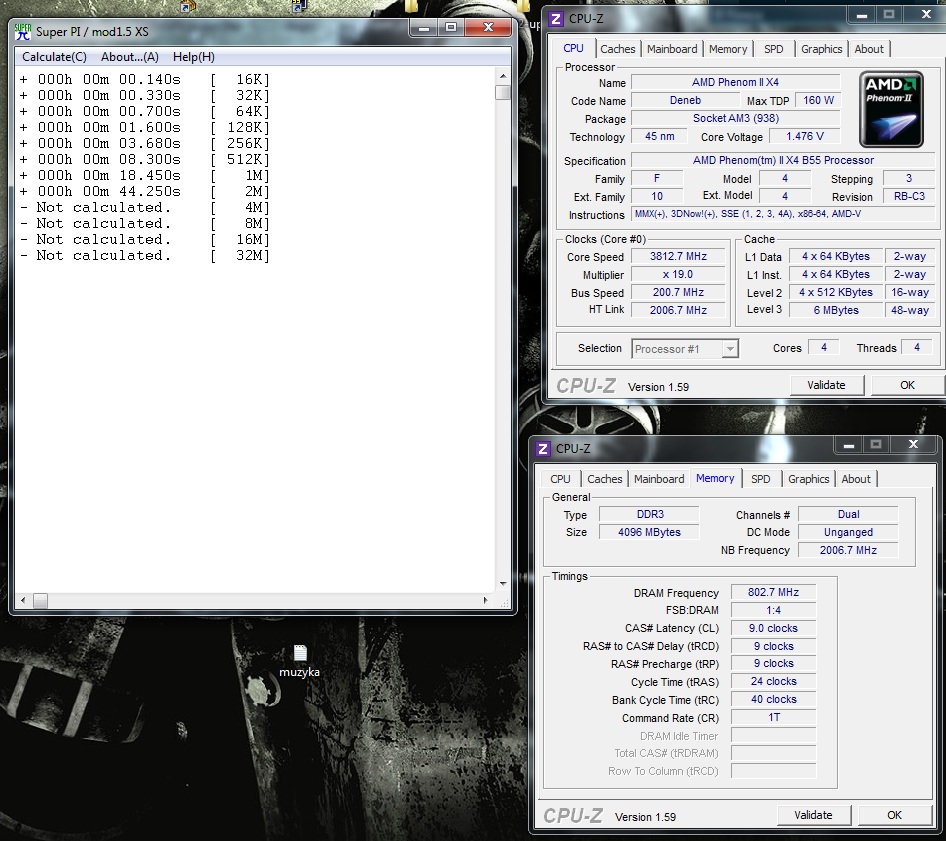Close the Super PI window

pos(489,27)
